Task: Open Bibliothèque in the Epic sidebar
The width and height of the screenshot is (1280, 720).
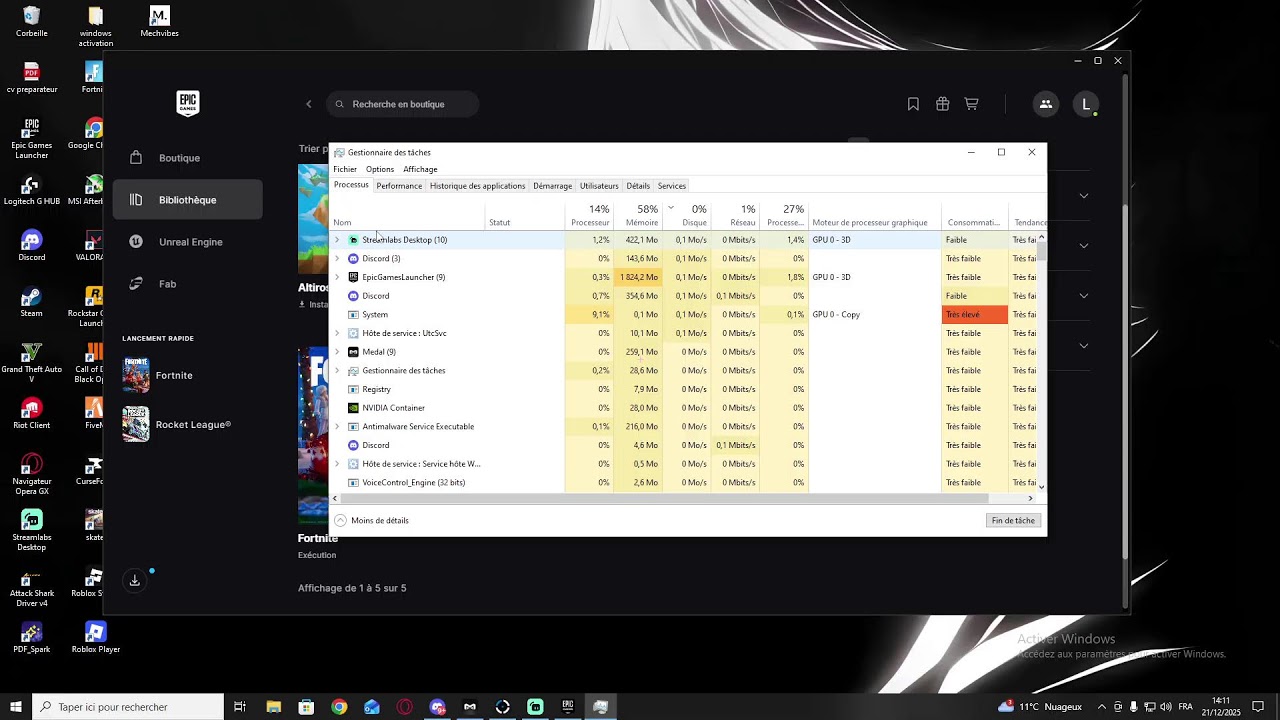Action: (x=188, y=200)
